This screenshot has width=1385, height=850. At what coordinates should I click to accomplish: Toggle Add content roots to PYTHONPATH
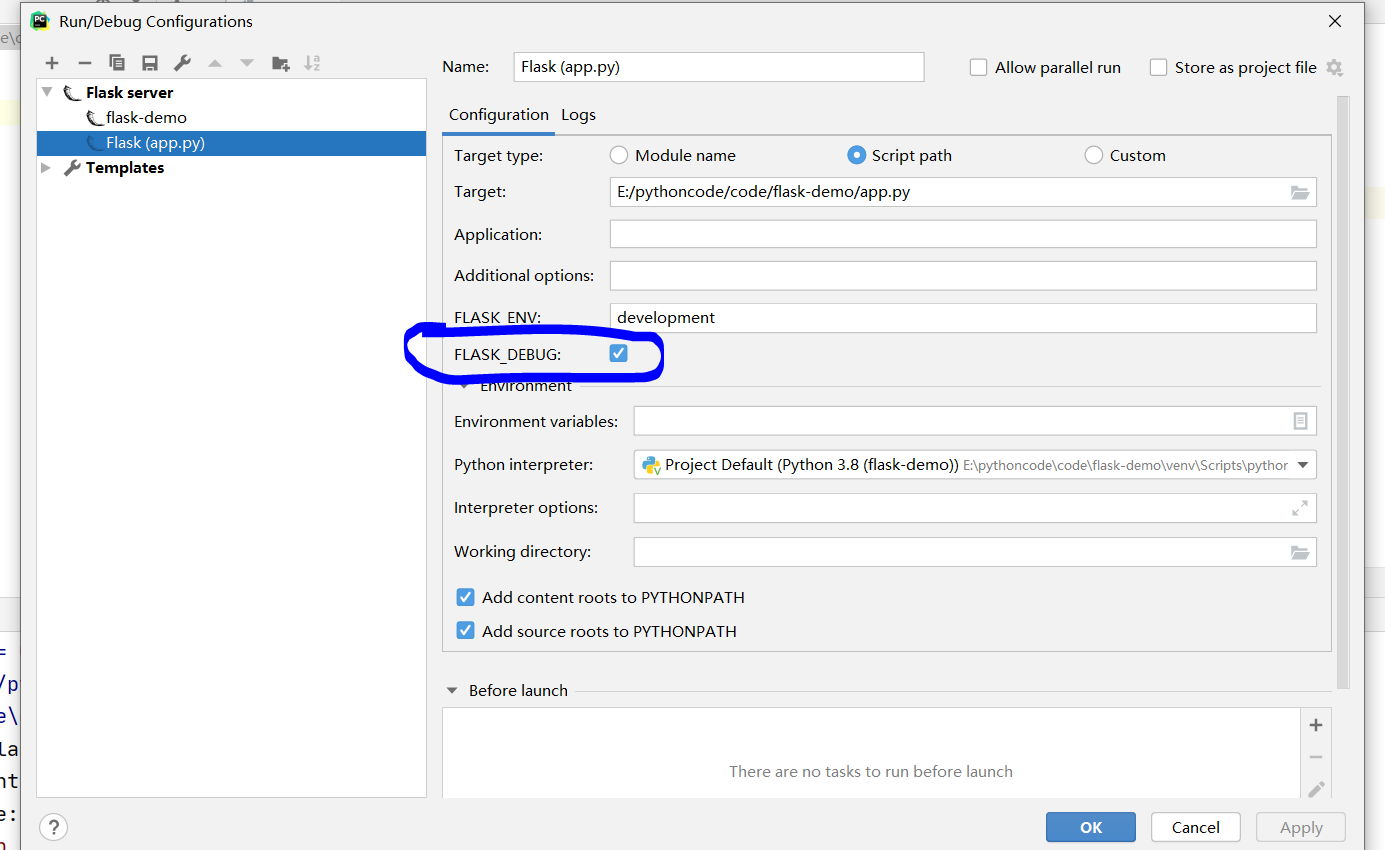(x=465, y=597)
